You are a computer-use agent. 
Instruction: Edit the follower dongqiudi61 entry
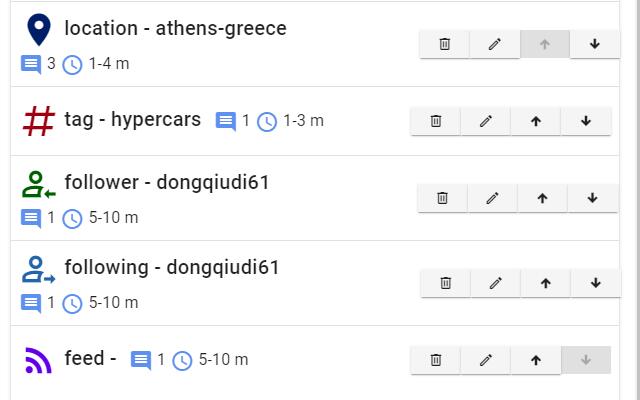(493, 198)
